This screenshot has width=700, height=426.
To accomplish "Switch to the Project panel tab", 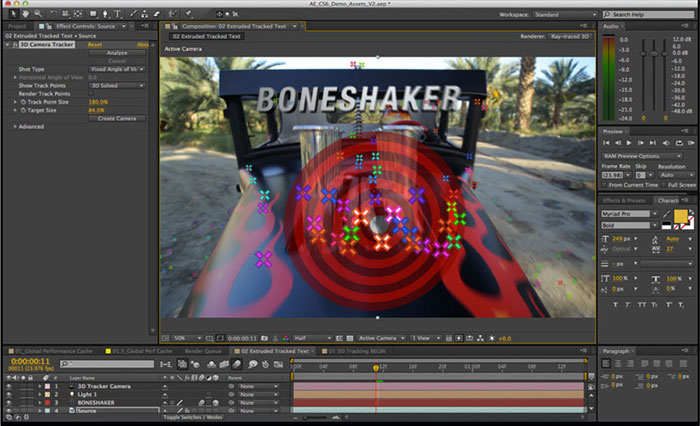I will coord(17,26).
